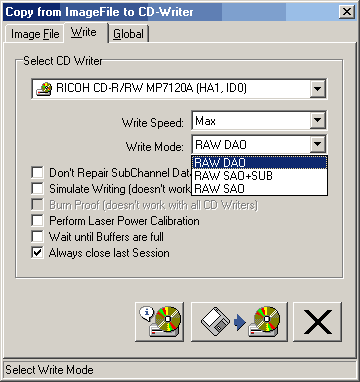The width and height of the screenshot is (360, 382).
Task: Collapse the Write Mode dropdown arrow
Action: [x=318, y=144]
